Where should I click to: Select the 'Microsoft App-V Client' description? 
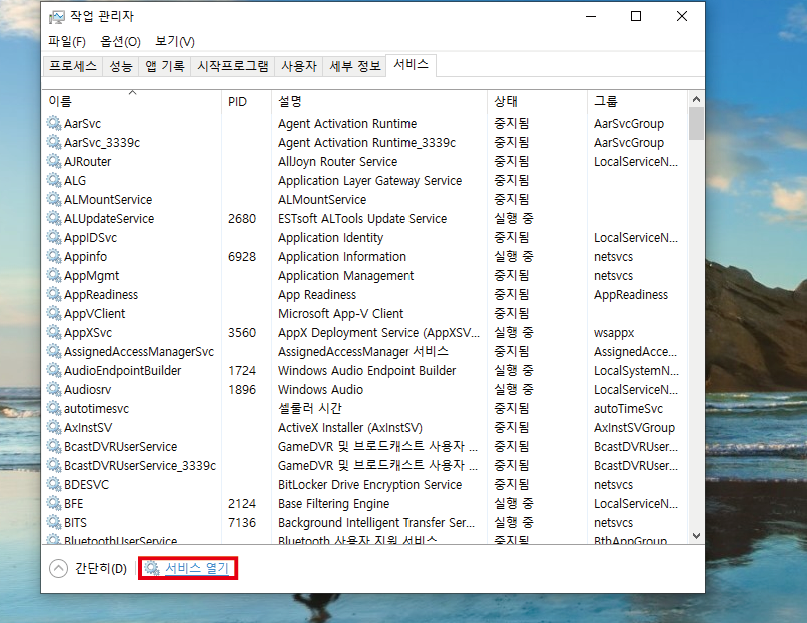tap(341, 314)
